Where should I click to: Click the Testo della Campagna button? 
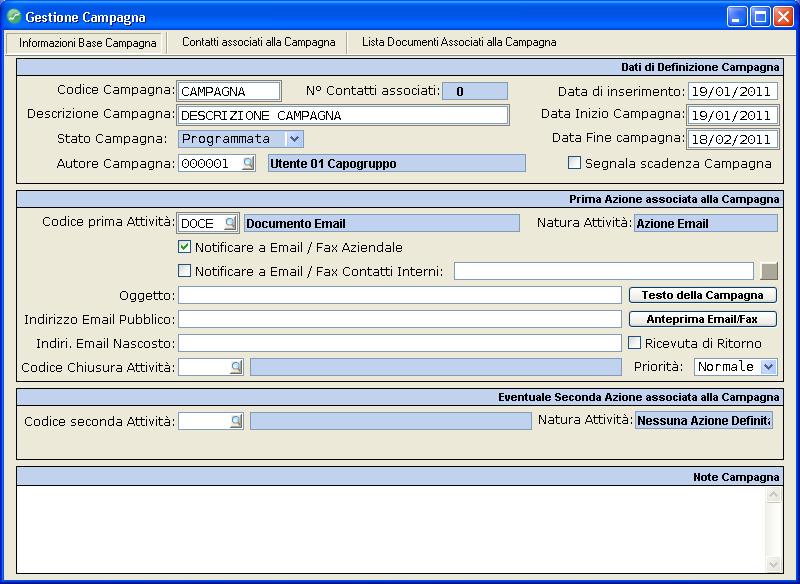(x=703, y=295)
